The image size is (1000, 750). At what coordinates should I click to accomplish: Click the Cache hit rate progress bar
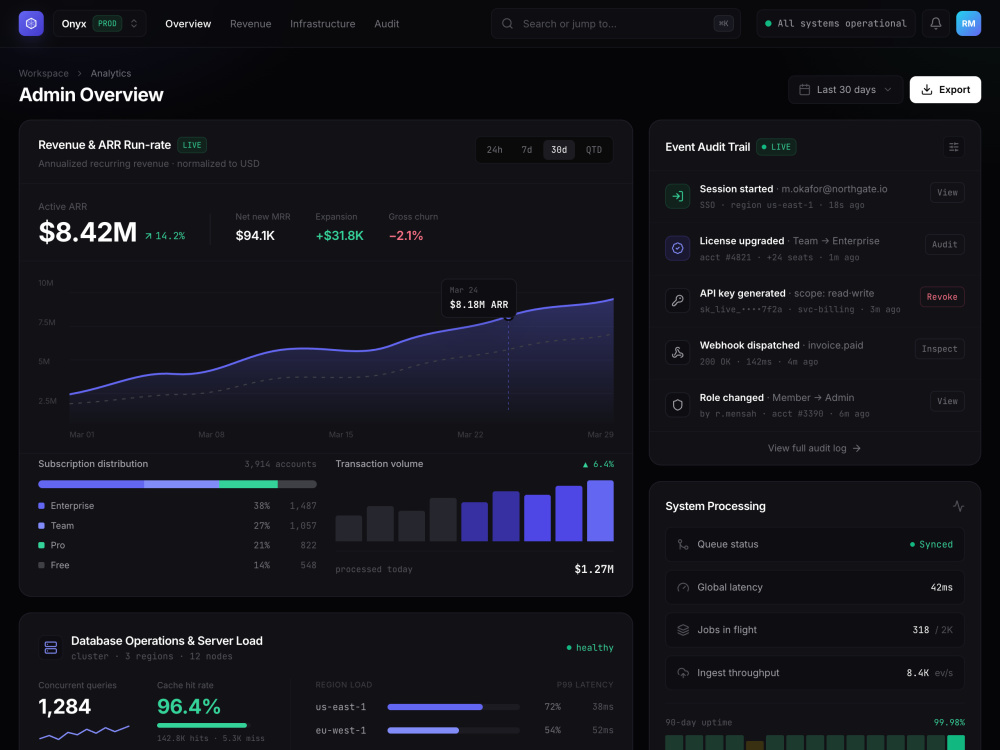coord(203,725)
